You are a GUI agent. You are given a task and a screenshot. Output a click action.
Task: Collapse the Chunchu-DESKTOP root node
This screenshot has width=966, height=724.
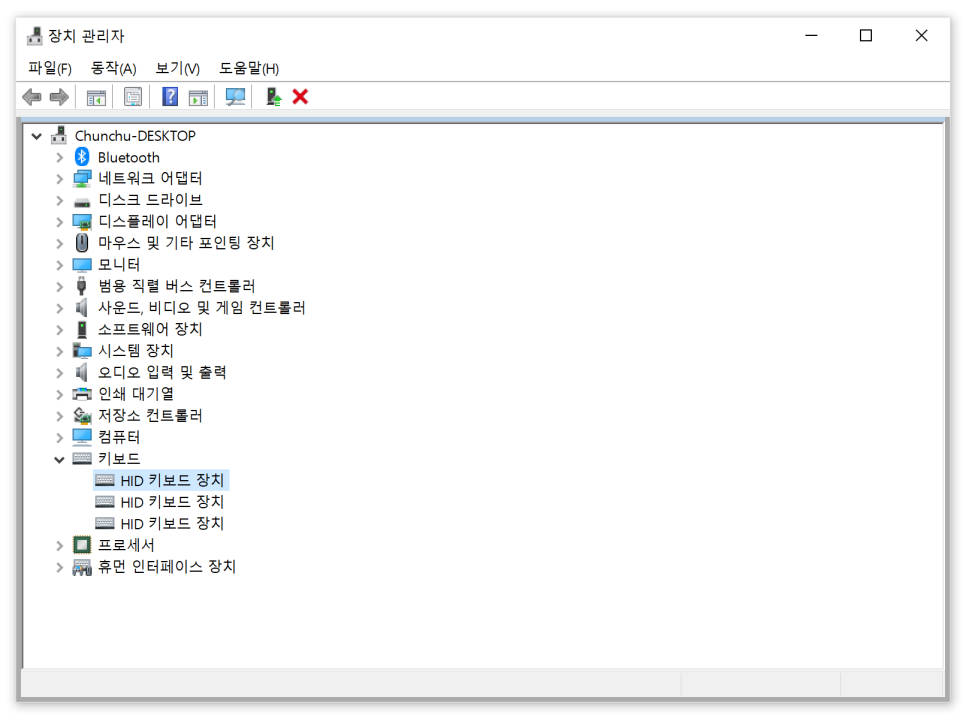[37, 136]
